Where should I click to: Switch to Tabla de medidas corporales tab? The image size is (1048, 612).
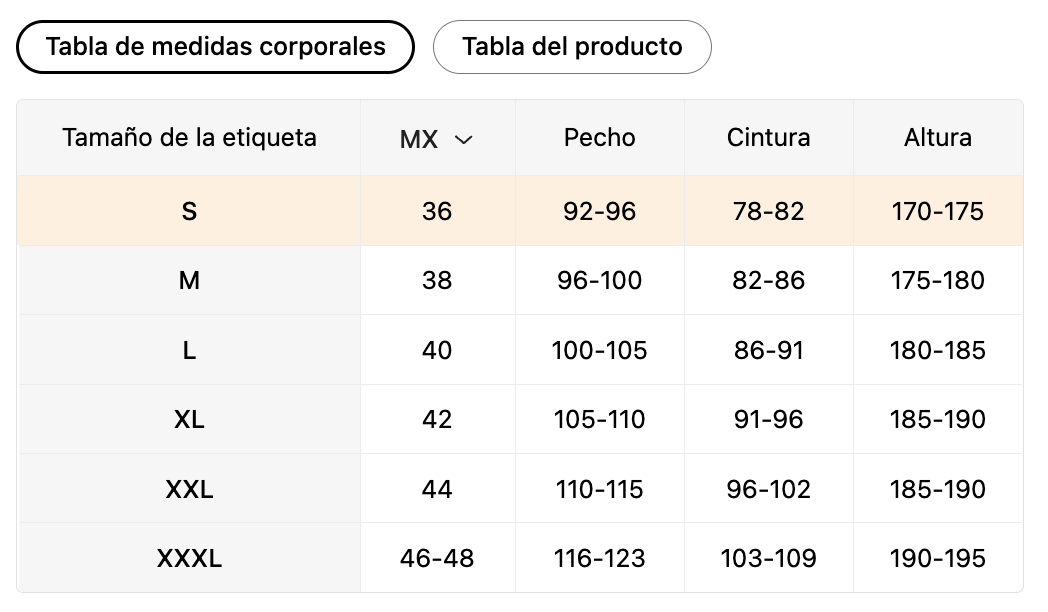pyautogui.click(x=215, y=47)
